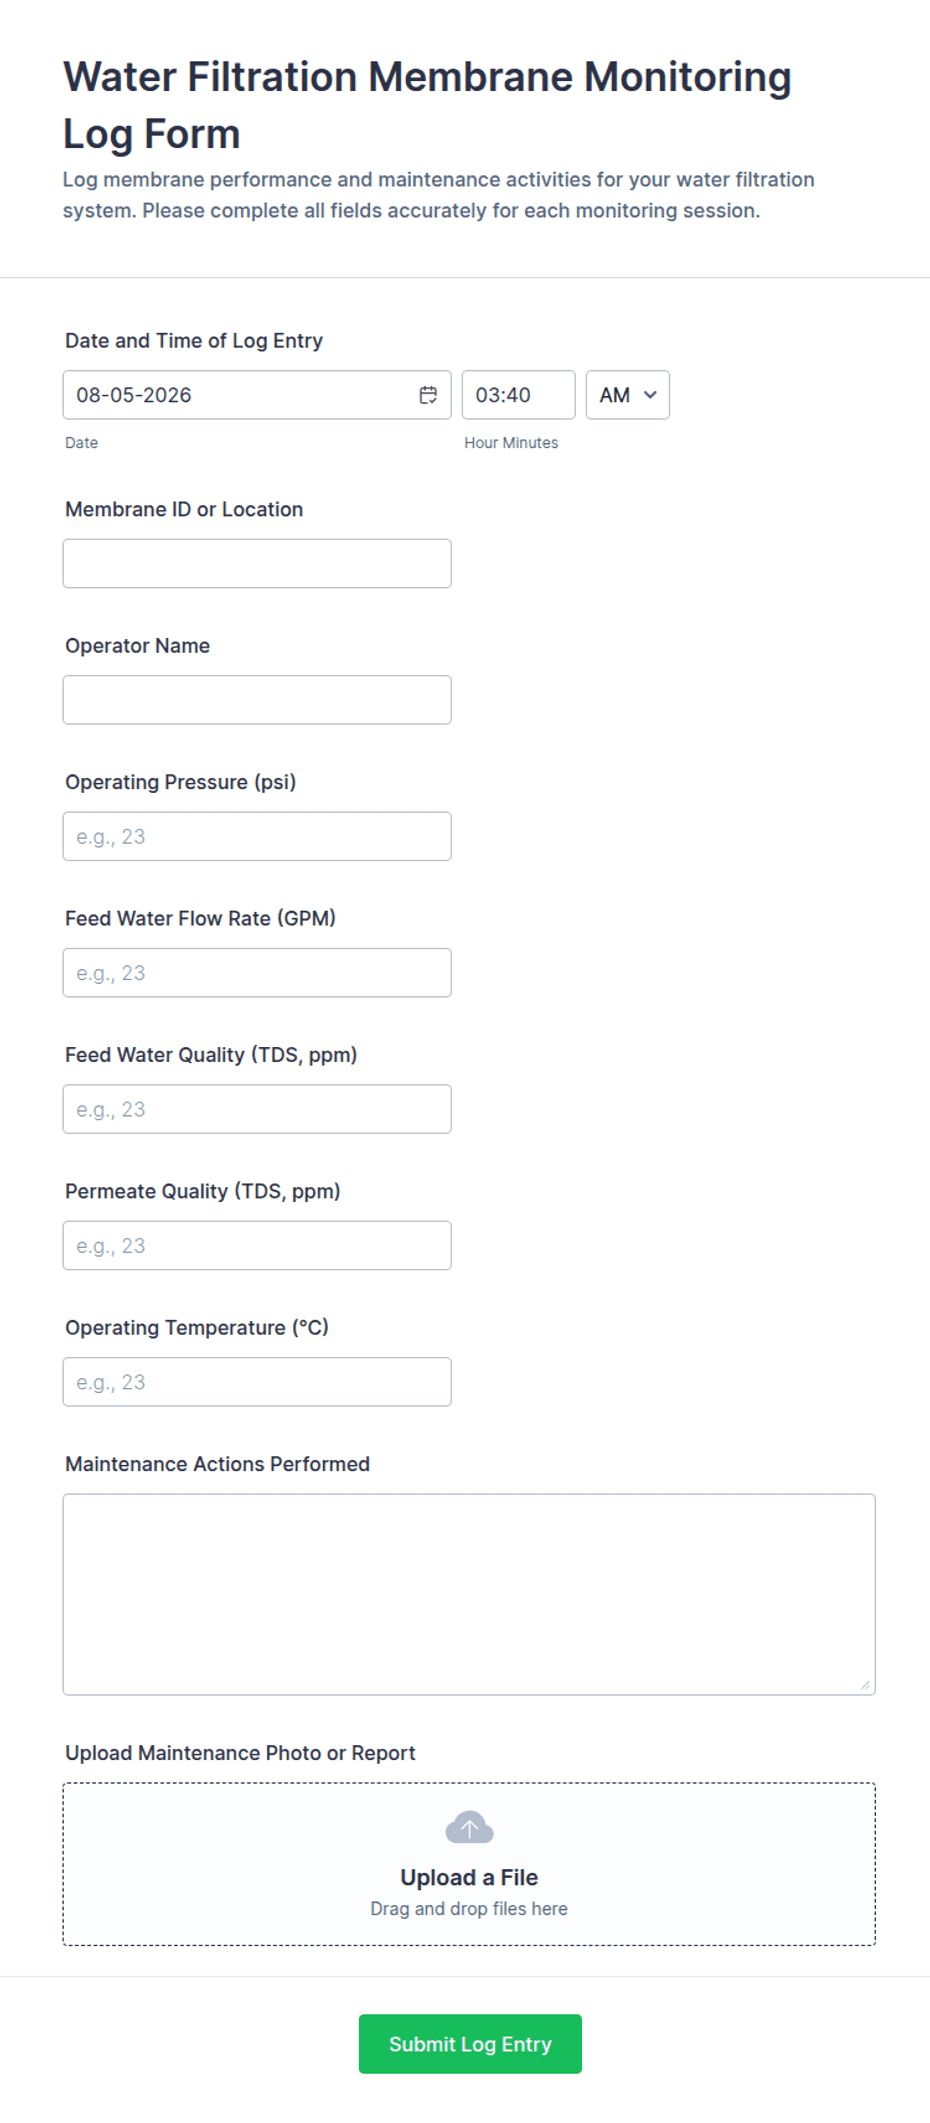Screen dimensions: 930x2123
Task: Select the Operating Temperature input box
Action: (x=257, y=1382)
